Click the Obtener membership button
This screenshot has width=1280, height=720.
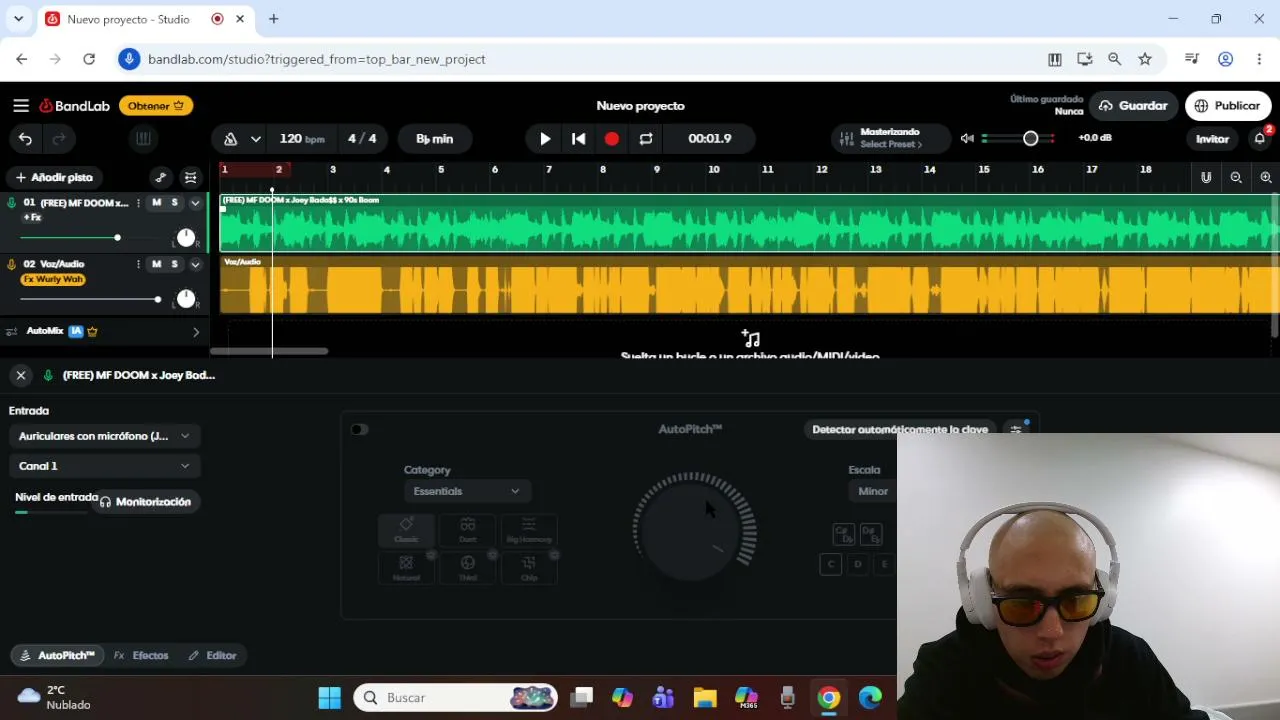(156, 105)
